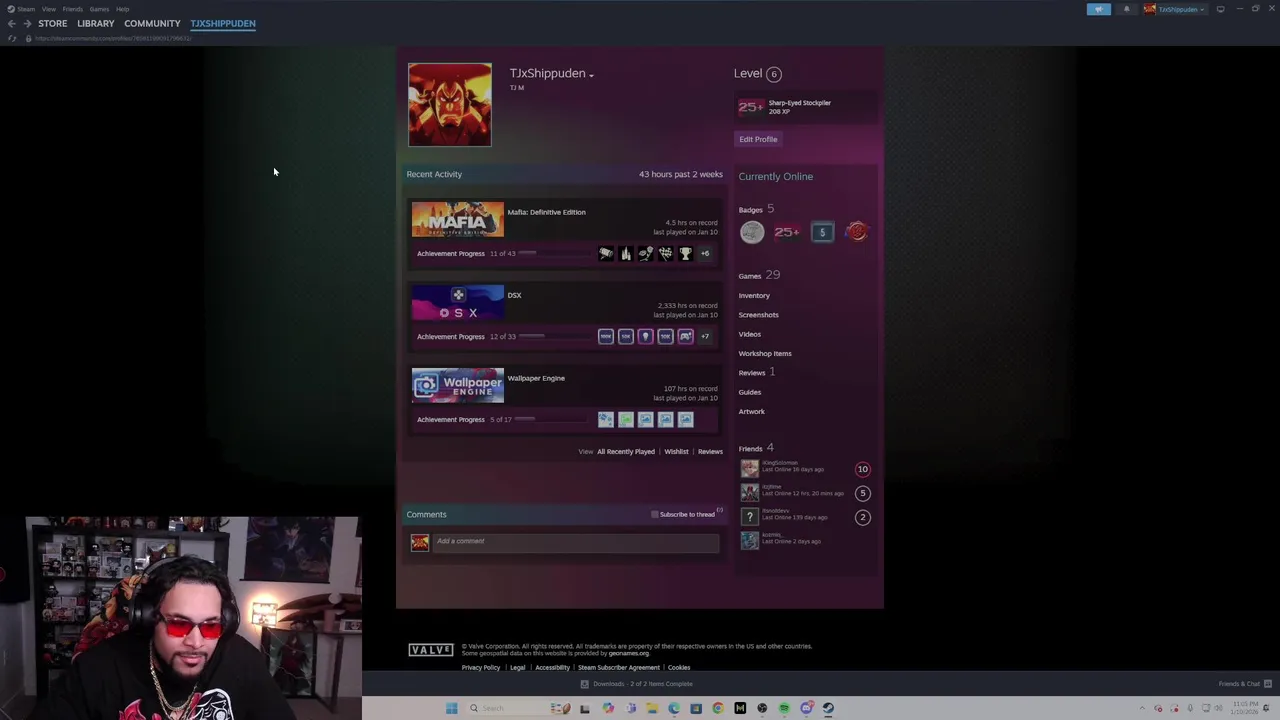Open the red circular badge icon
This screenshot has width=1280, height=720.
tap(857, 233)
